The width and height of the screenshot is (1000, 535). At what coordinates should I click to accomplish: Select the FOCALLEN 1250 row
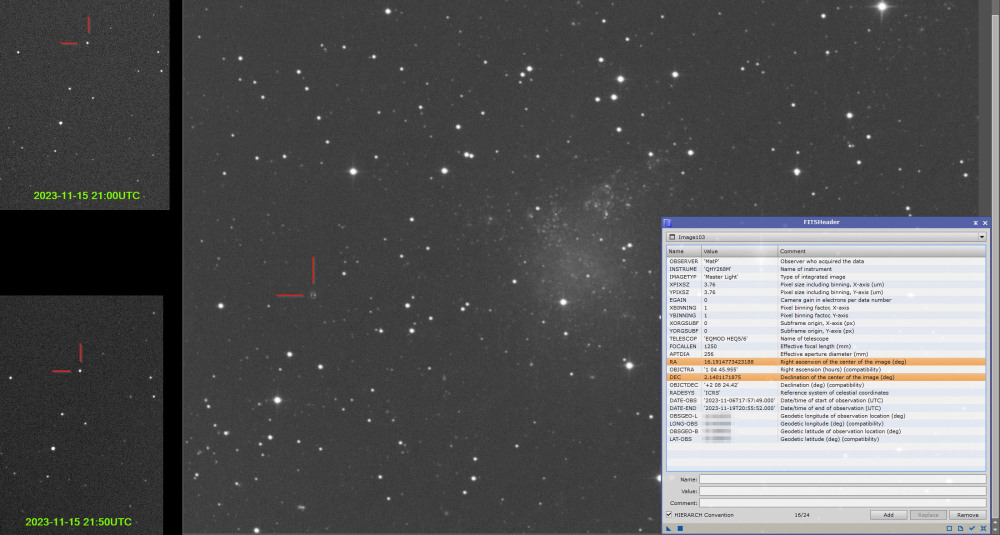(826, 346)
